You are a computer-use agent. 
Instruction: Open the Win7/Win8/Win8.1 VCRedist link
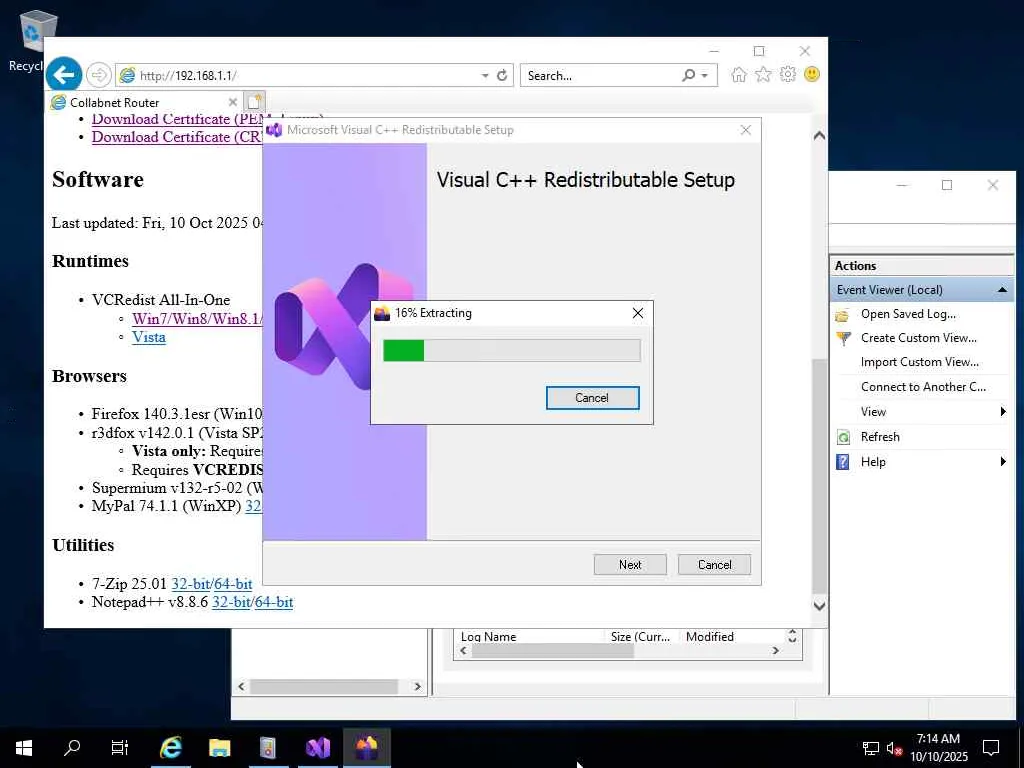pos(197,319)
